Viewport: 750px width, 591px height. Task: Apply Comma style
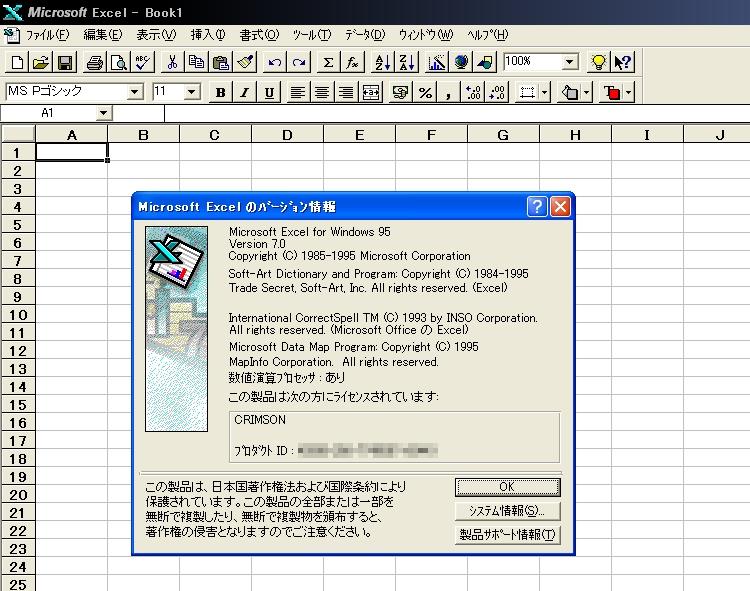pos(449,92)
